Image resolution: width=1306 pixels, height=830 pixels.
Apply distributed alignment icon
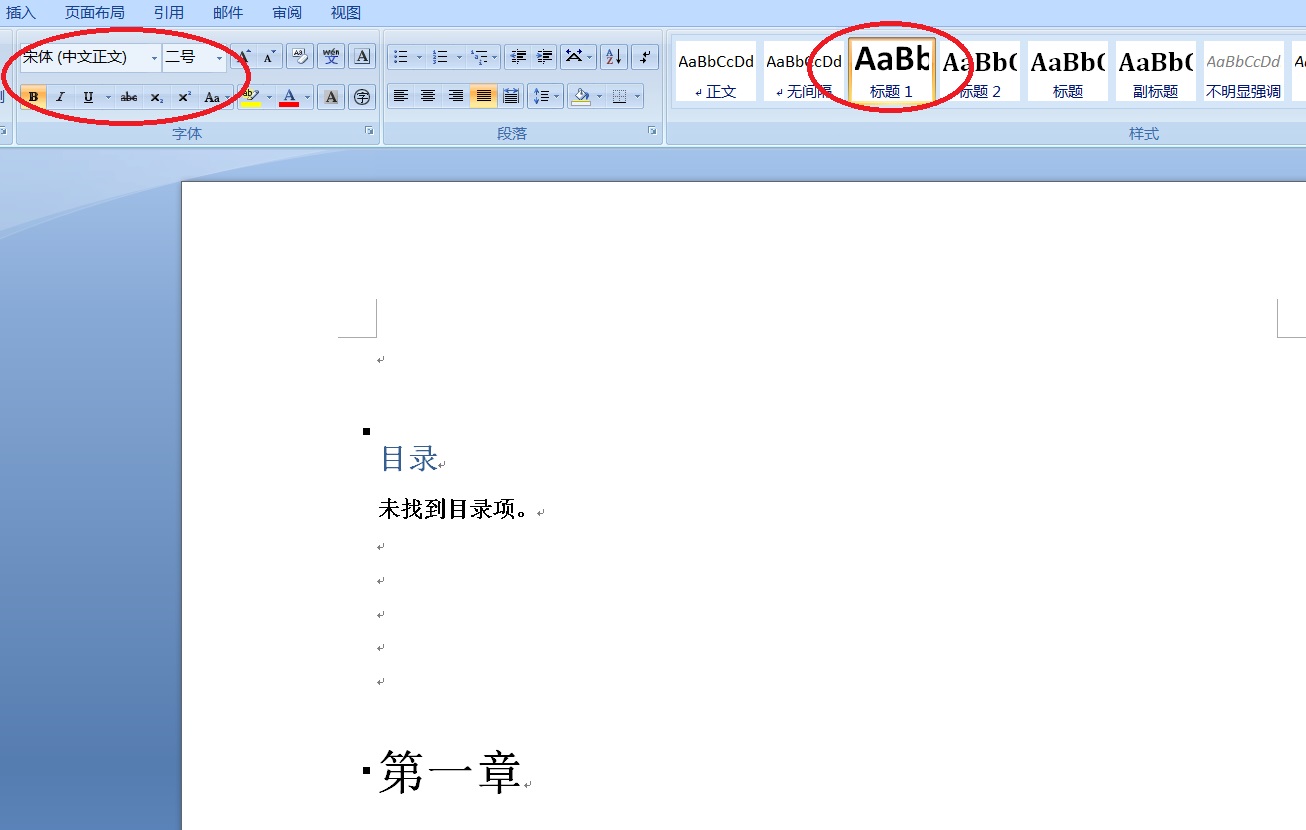[x=511, y=97]
